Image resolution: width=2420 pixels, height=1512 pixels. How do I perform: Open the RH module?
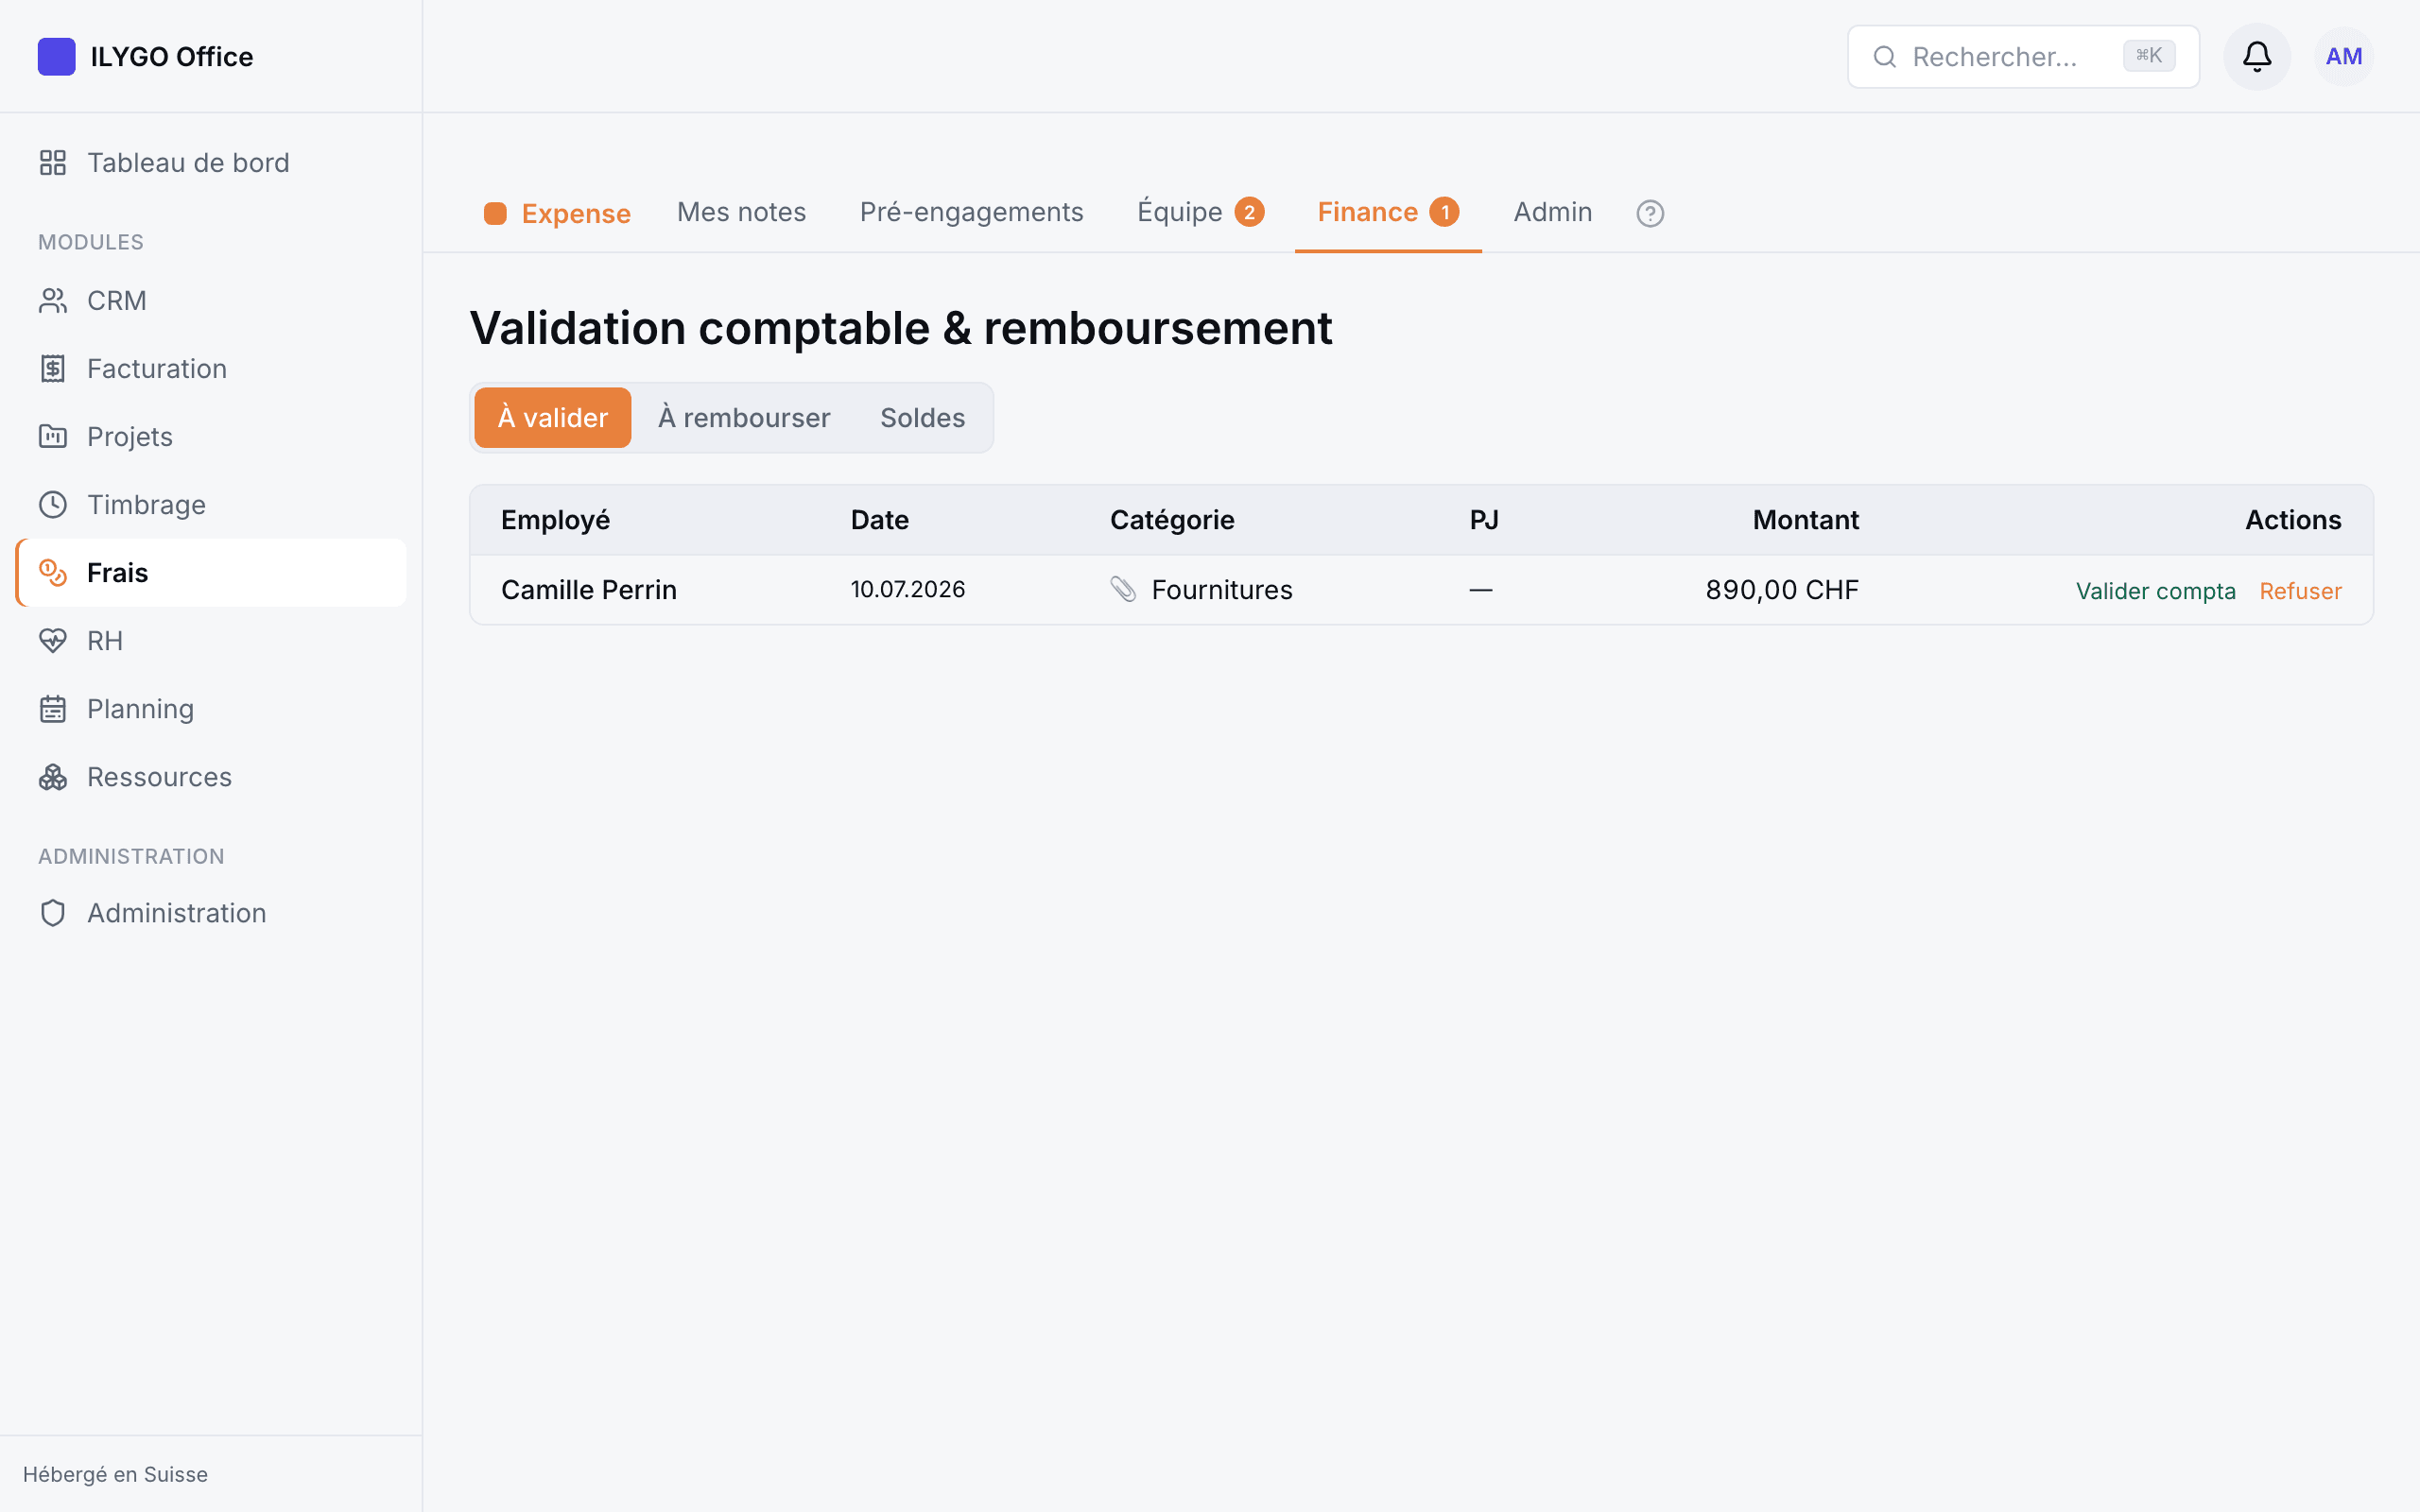211,640
